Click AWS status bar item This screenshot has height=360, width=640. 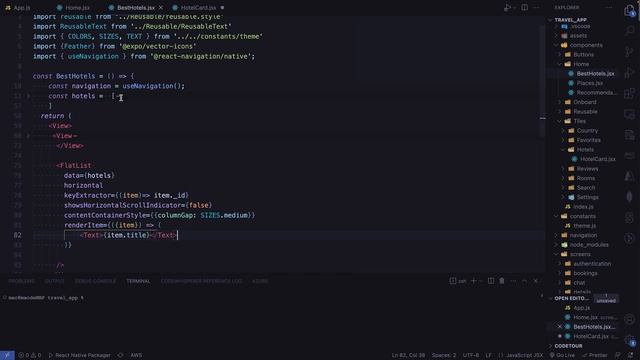pos(136,355)
